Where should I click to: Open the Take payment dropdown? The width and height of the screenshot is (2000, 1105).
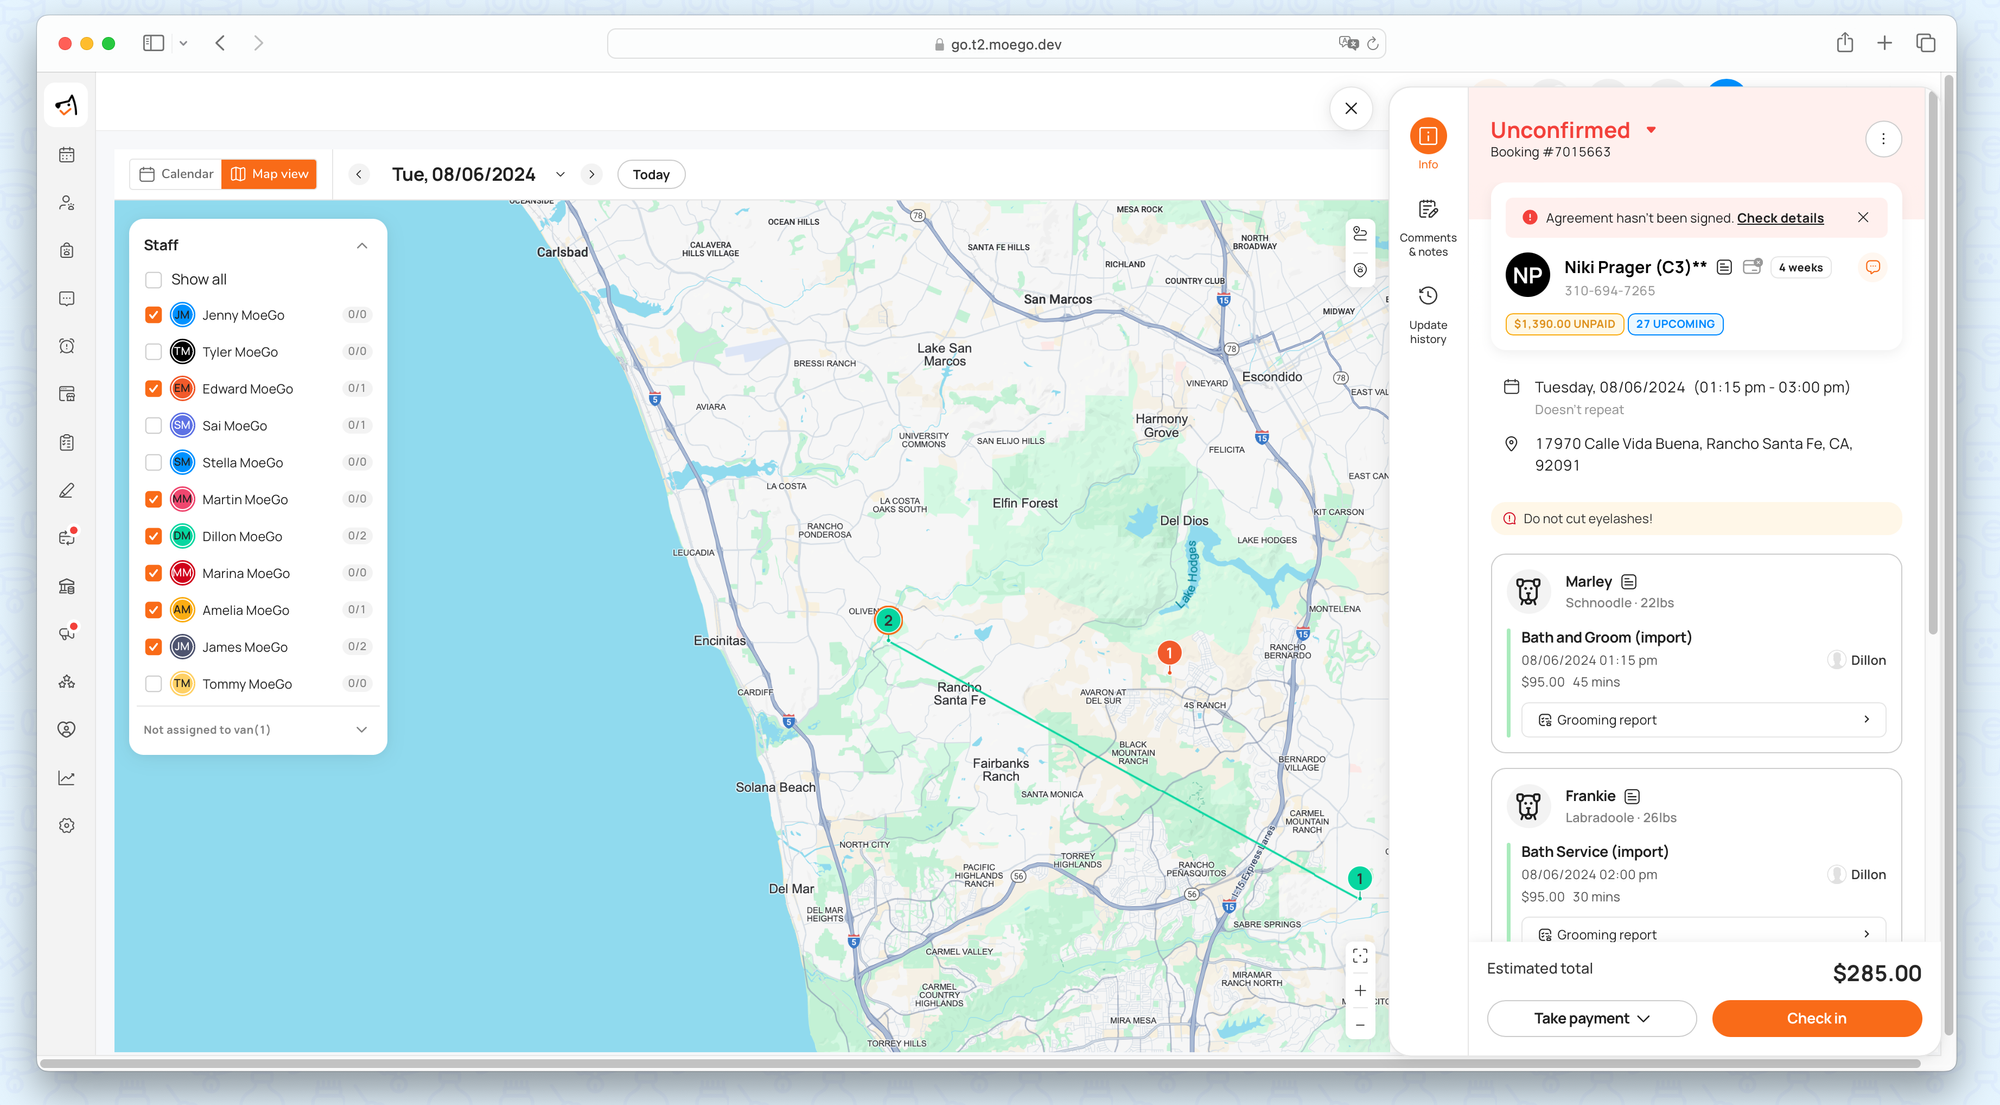[x=1591, y=1018]
